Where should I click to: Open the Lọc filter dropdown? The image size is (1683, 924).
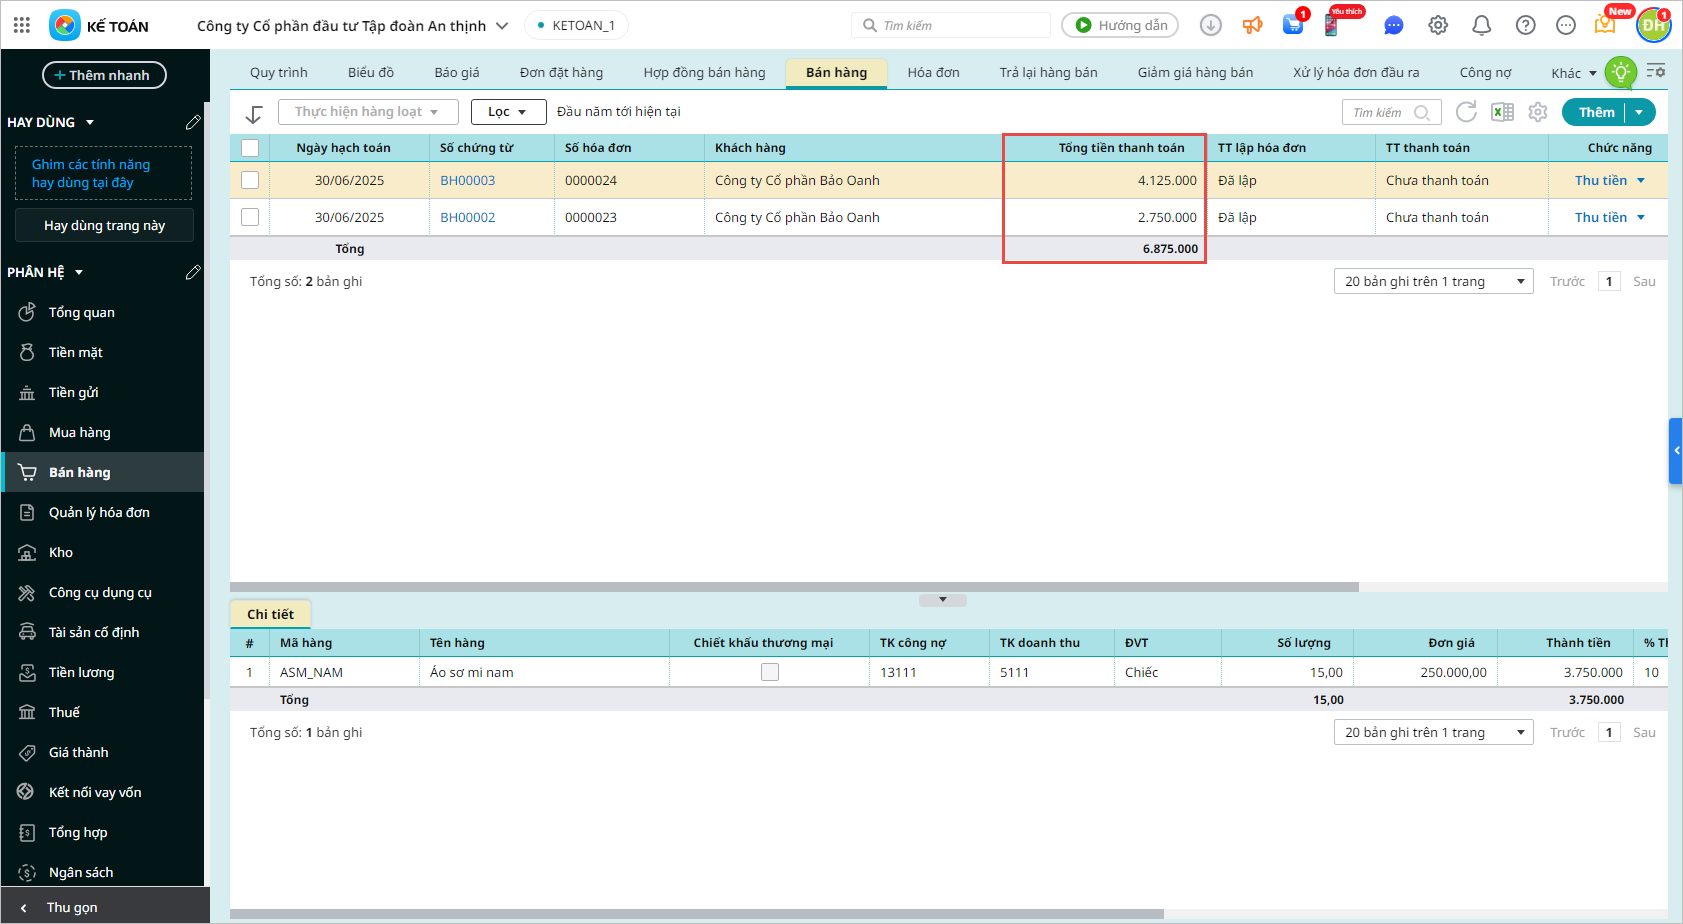tap(508, 112)
